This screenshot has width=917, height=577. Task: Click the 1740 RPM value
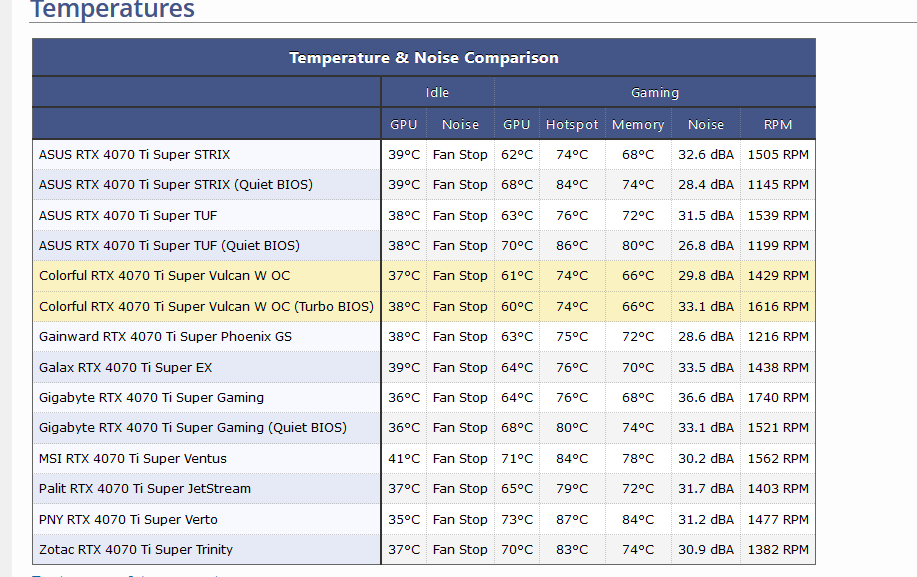[x=778, y=398]
